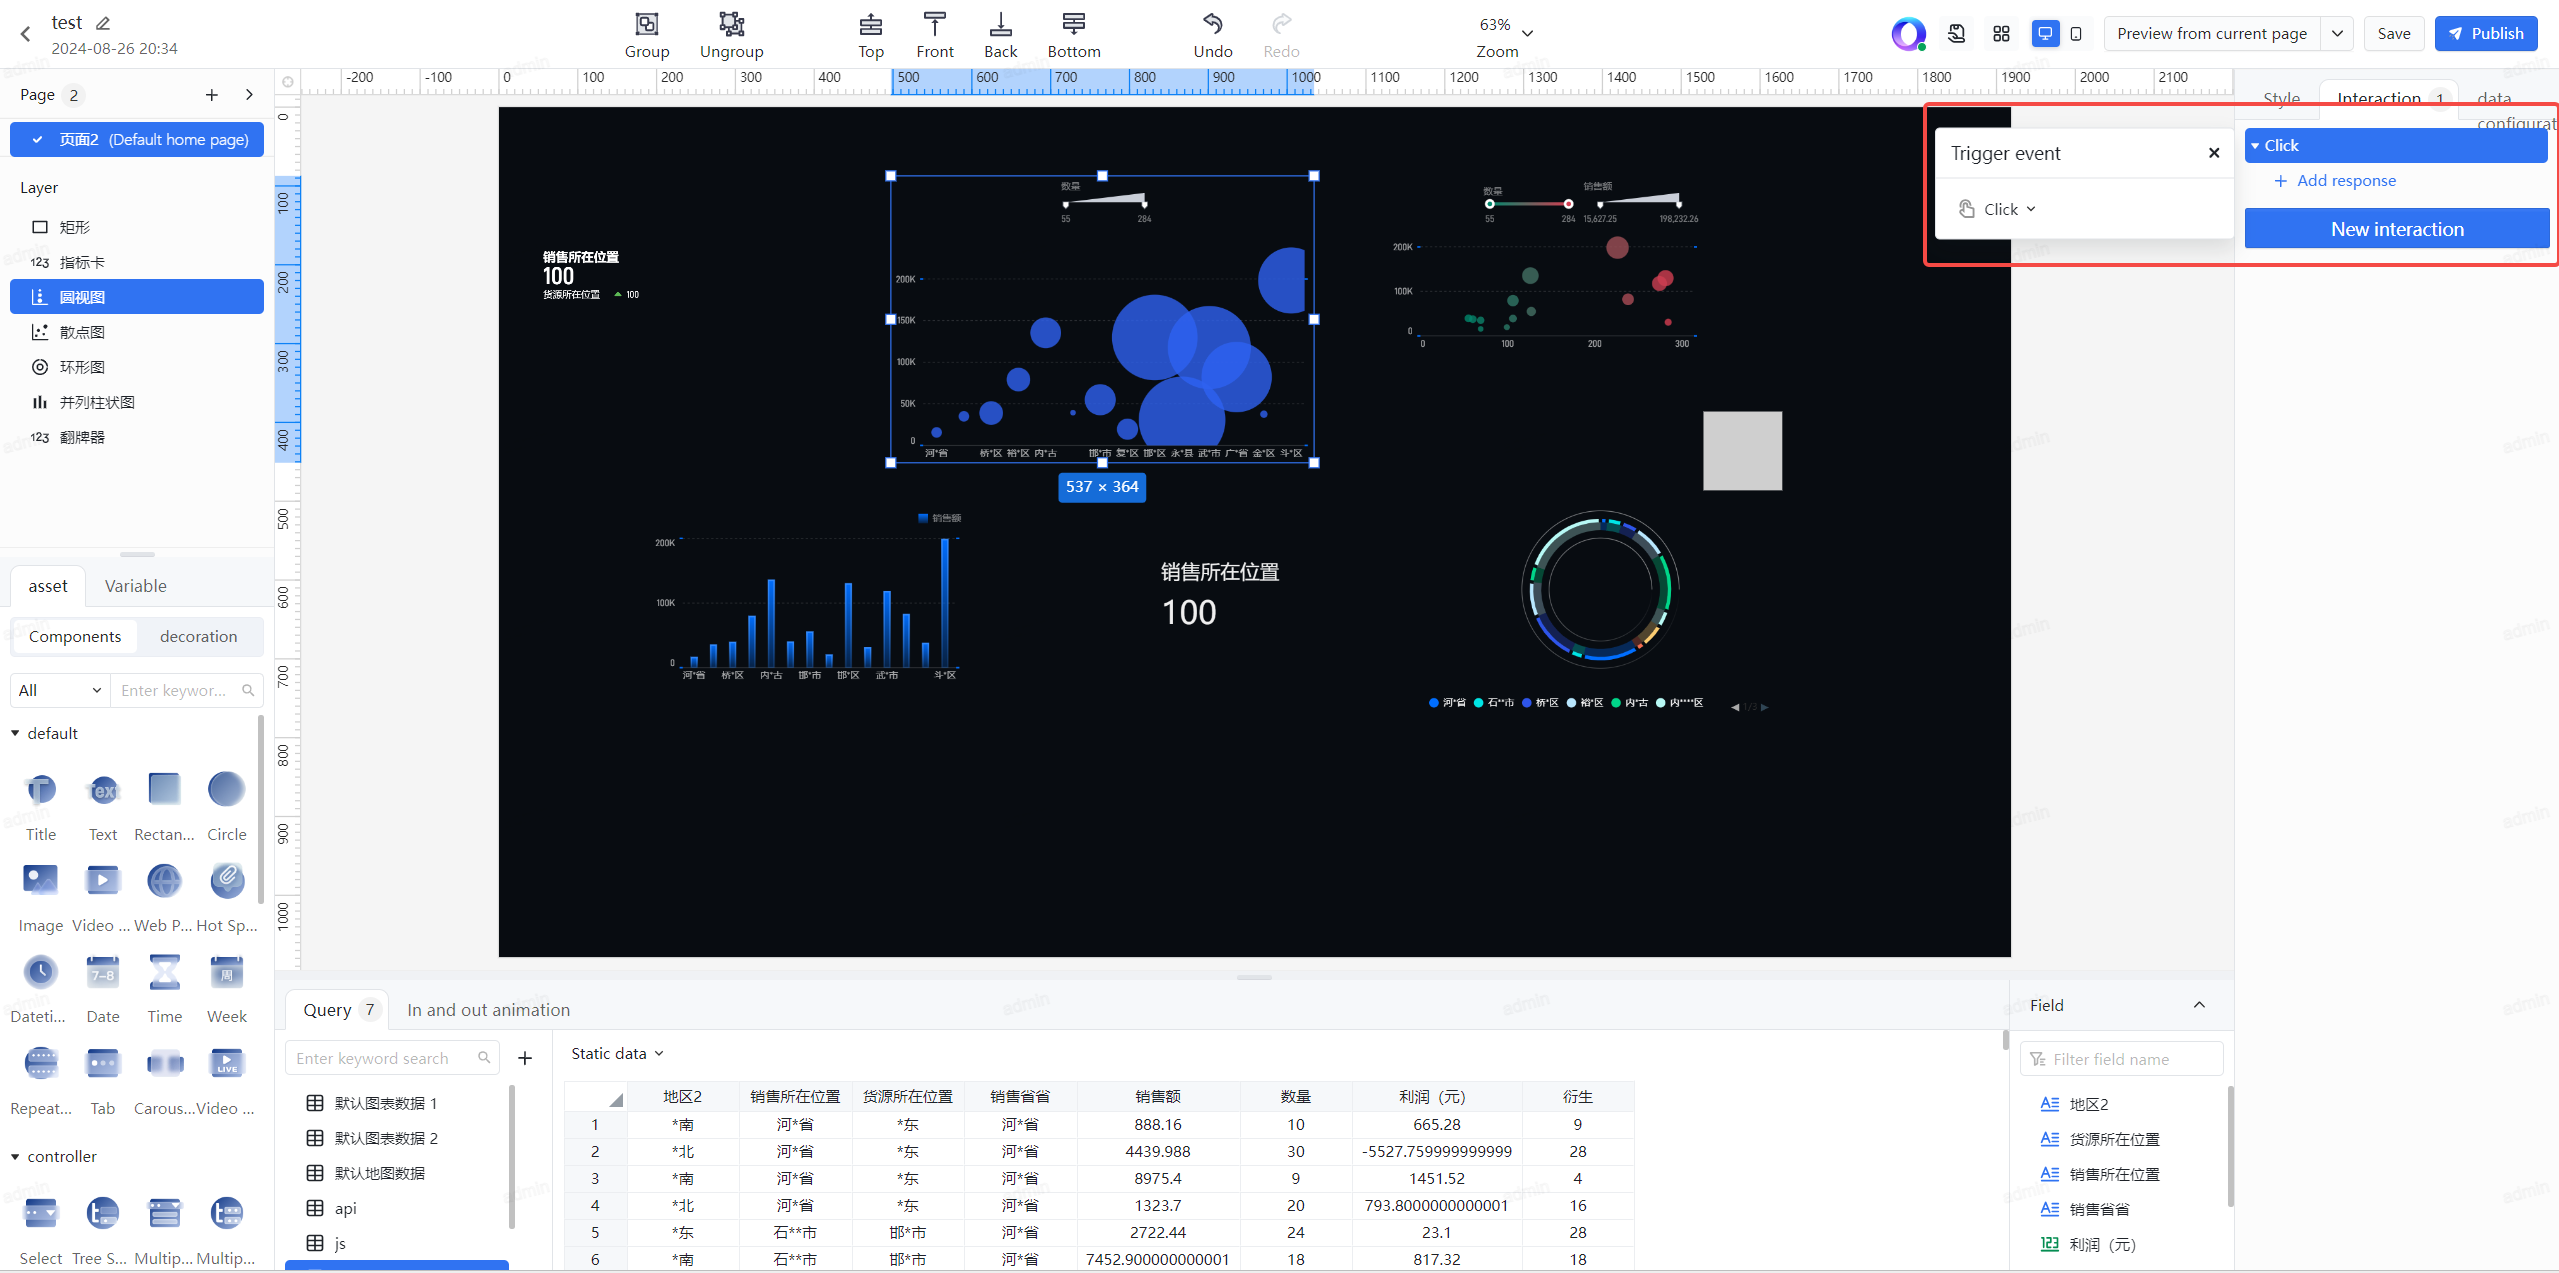Select the 并列柱状图 layer
The image size is (2559, 1273).
coord(137,402)
